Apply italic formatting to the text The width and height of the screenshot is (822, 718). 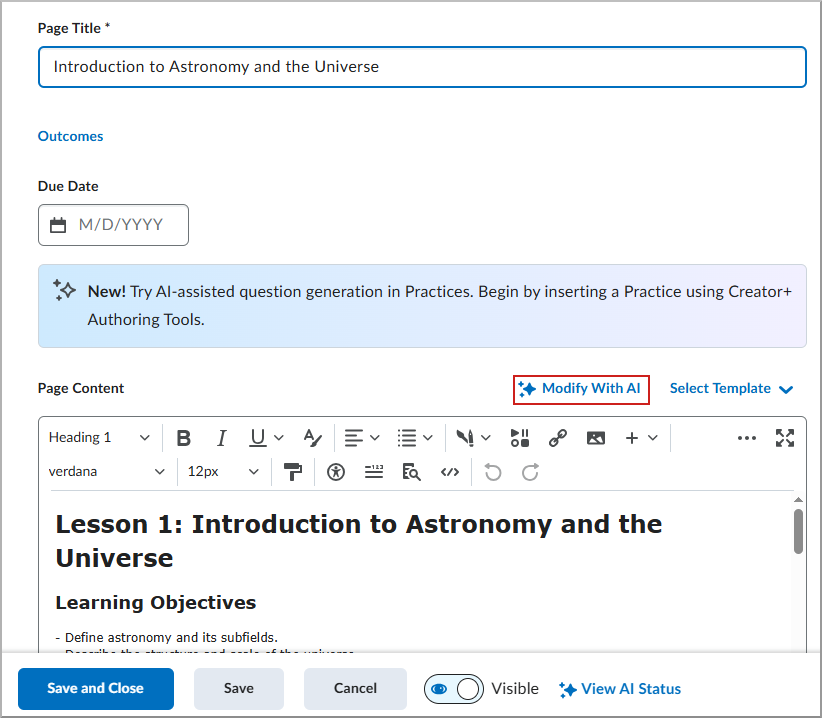[x=221, y=438]
